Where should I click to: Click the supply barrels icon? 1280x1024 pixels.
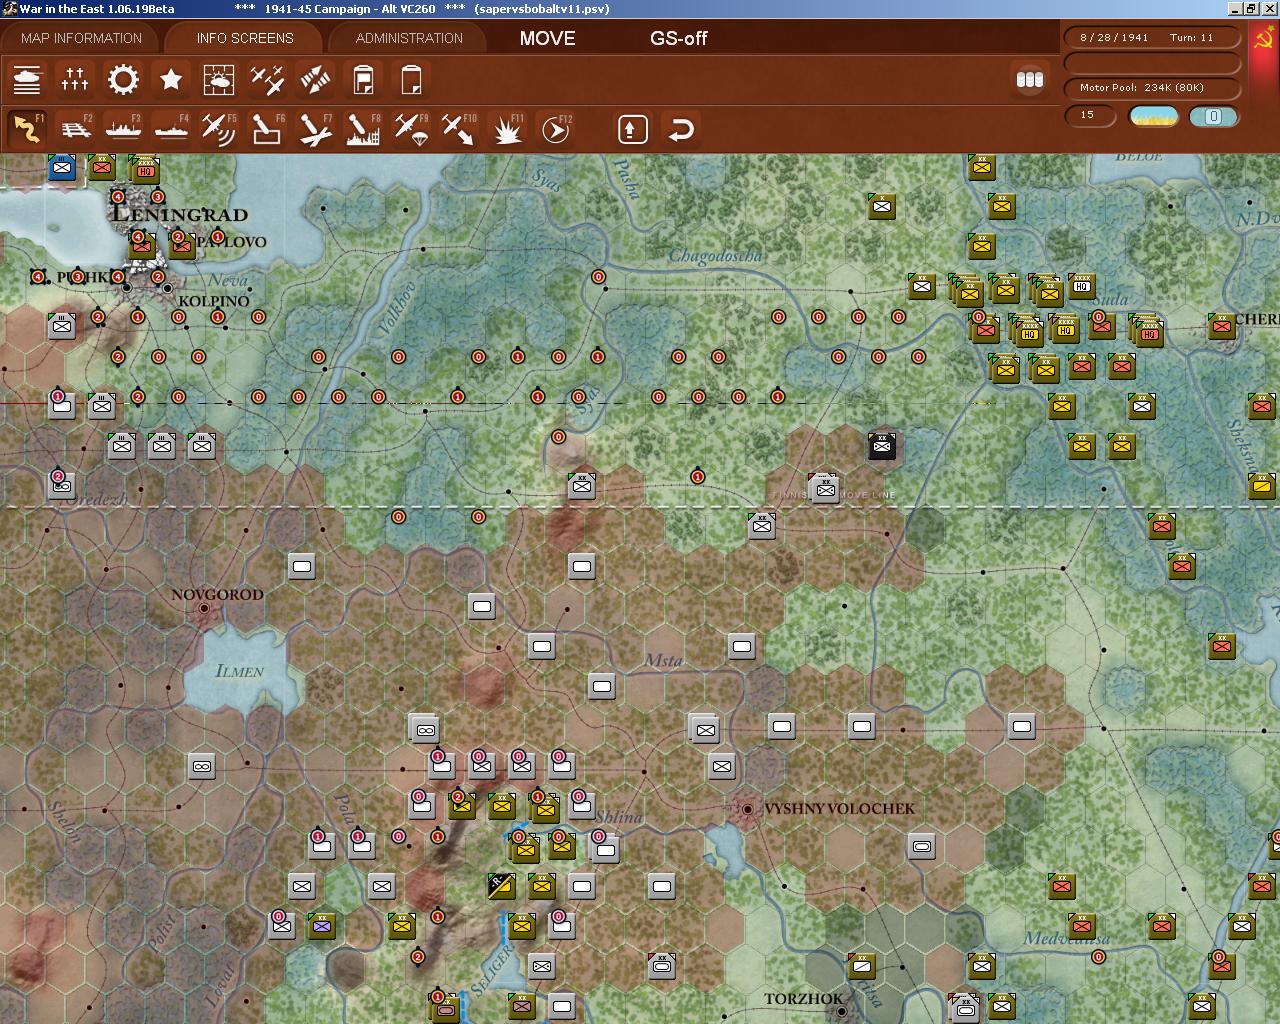[x=1029, y=79]
